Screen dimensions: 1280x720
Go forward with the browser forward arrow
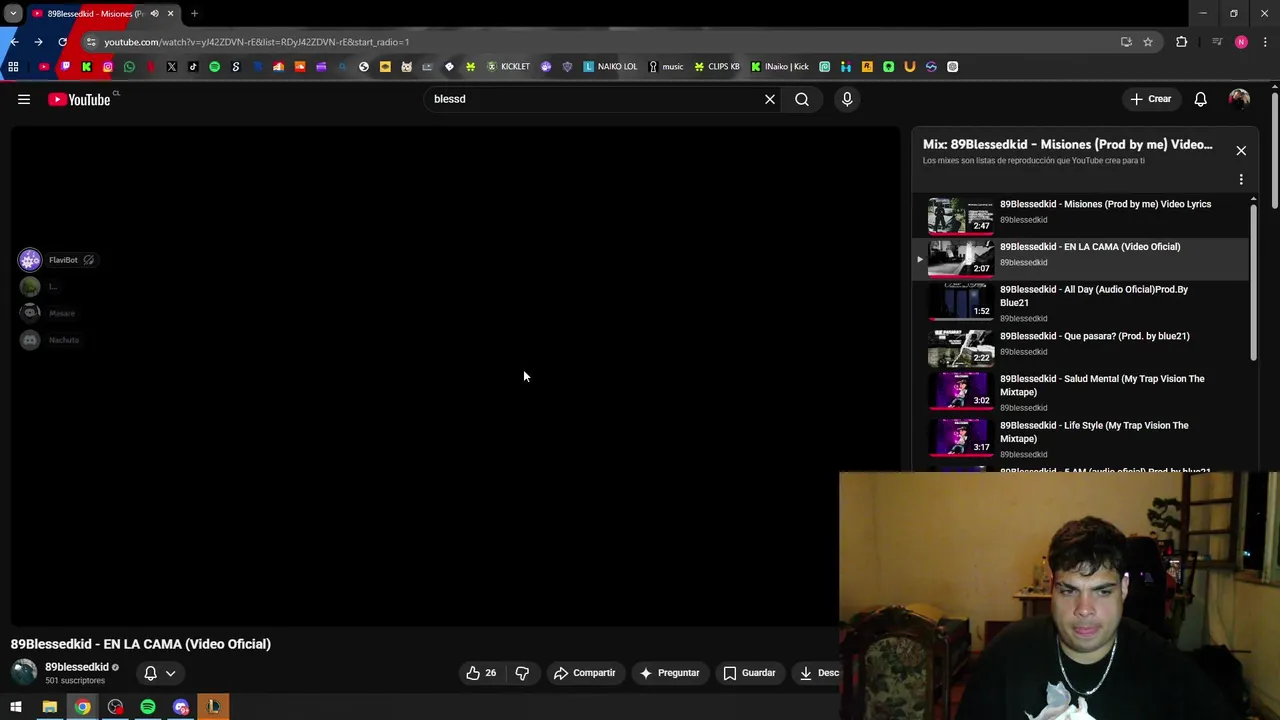pyautogui.click(x=38, y=42)
